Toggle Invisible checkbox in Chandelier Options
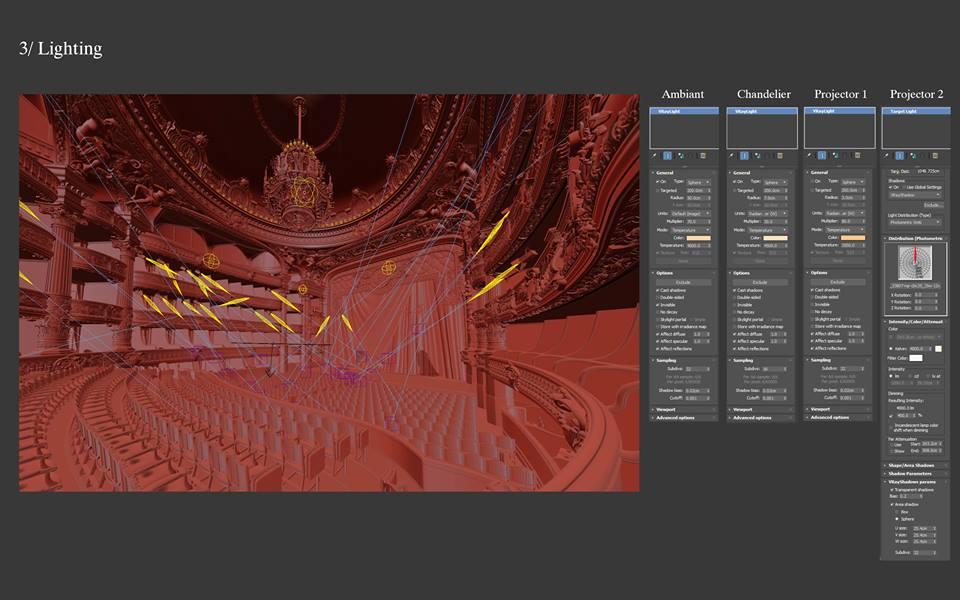The height and width of the screenshot is (600, 960). [735, 305]
